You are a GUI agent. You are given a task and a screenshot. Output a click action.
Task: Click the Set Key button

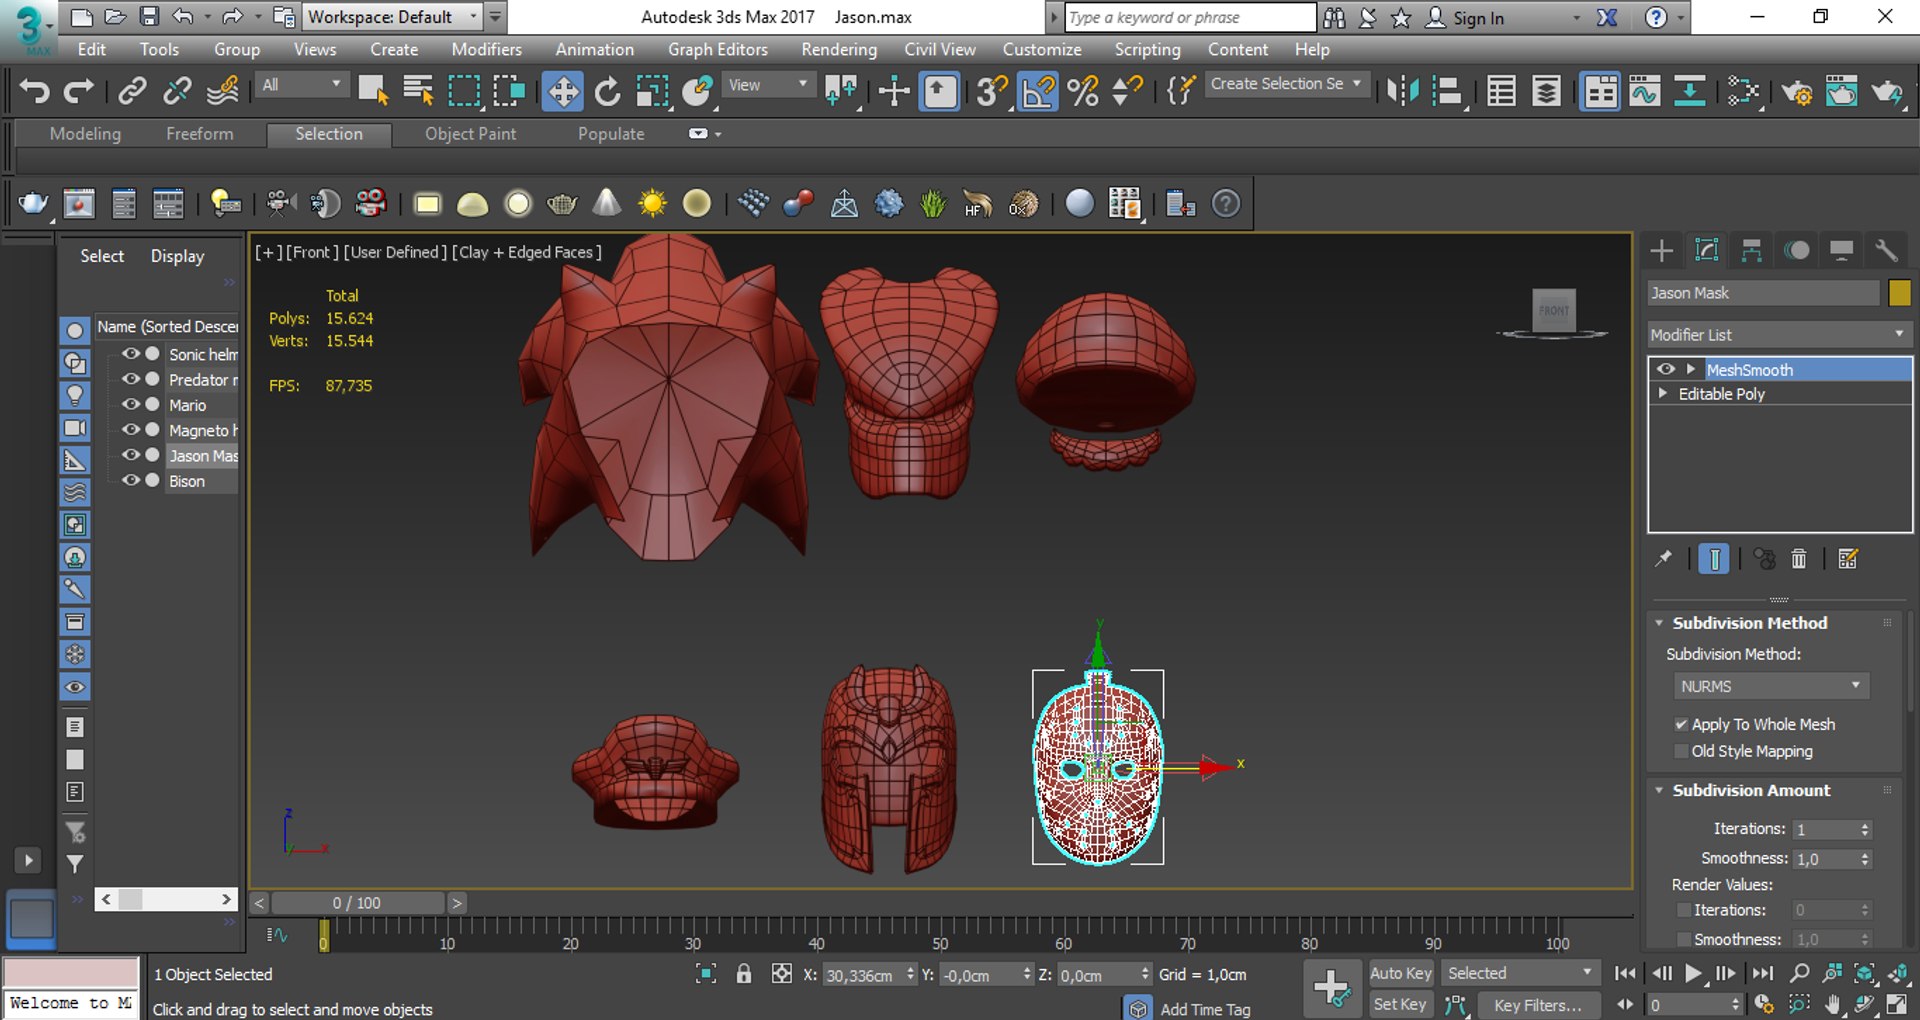pos(1400,1004)
